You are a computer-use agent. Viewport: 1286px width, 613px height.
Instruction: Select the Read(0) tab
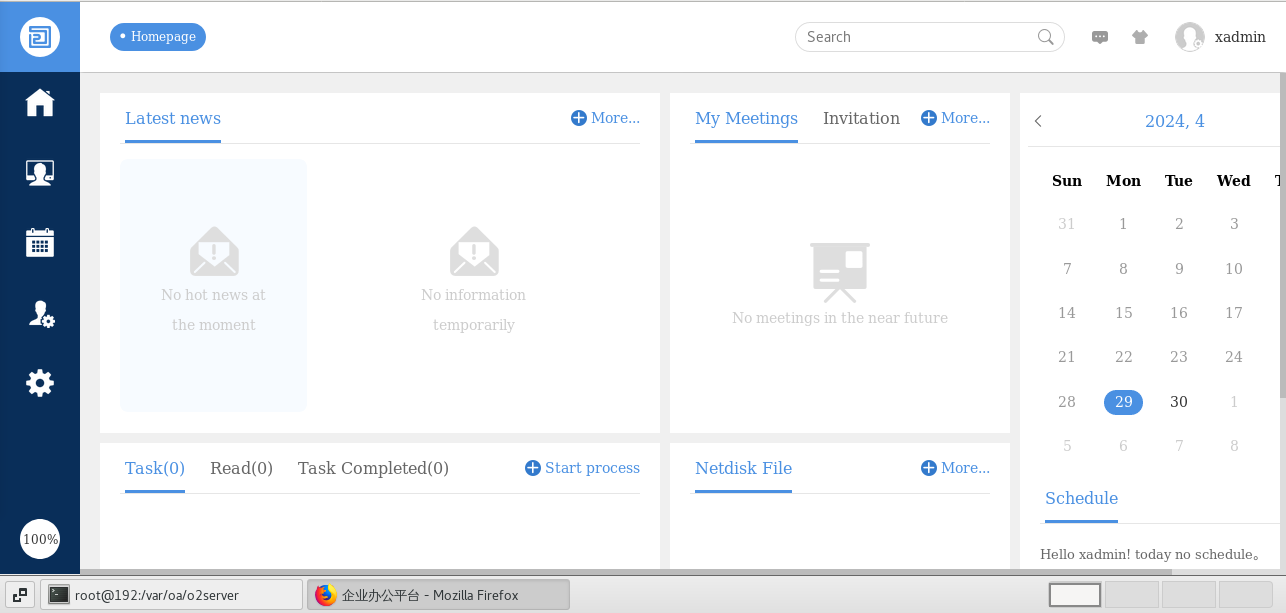point(241,468)
